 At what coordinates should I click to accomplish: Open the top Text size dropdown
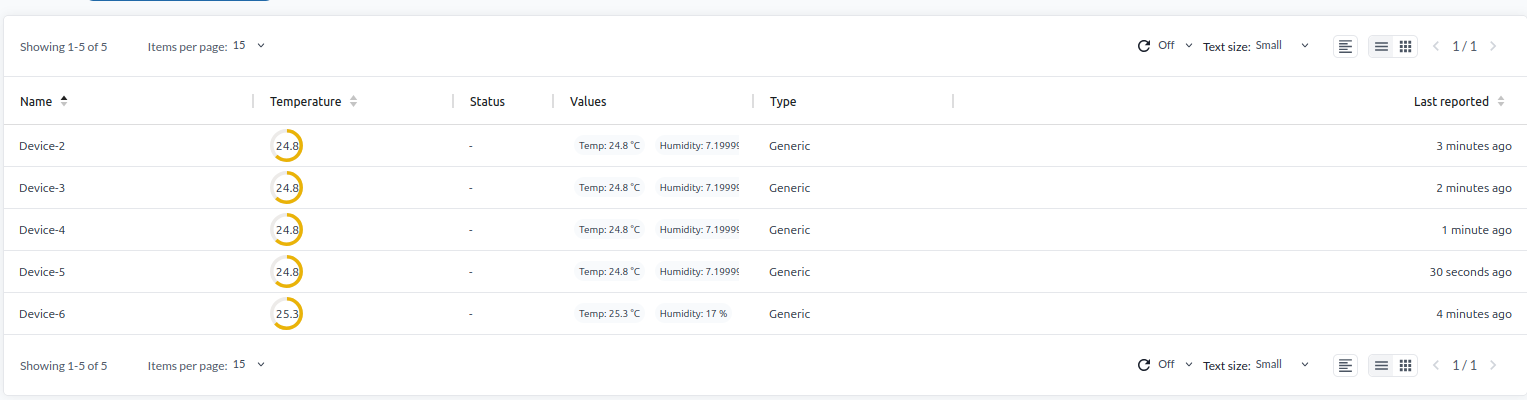pos(1282,45)
